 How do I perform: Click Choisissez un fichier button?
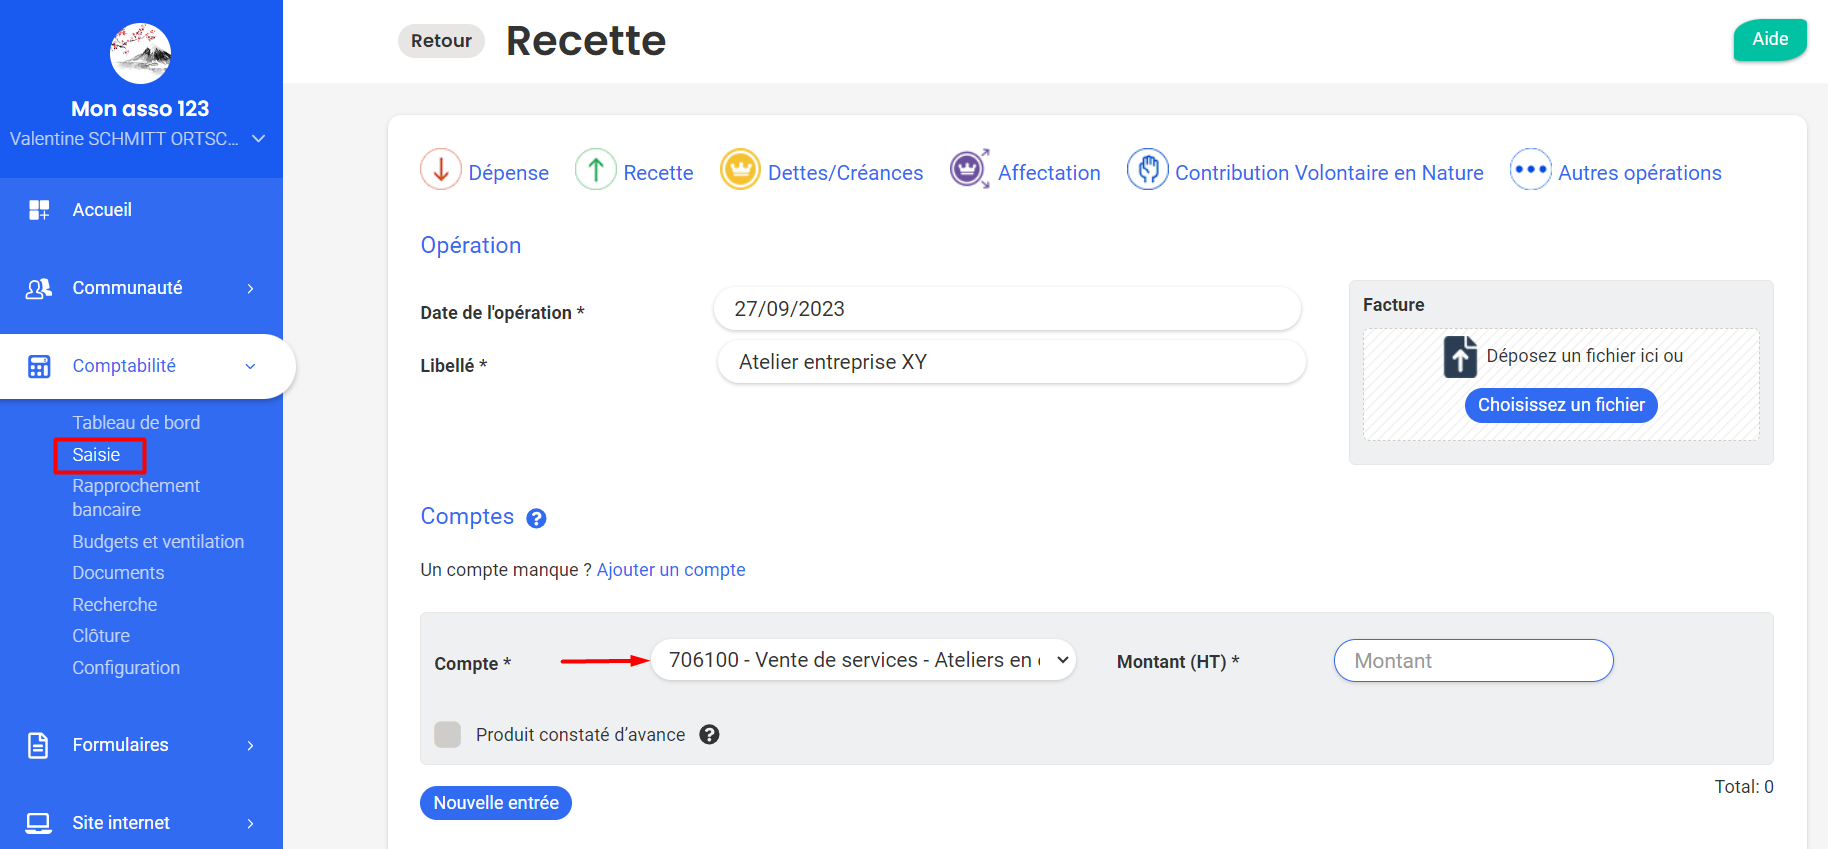[x=1561, y=405]
